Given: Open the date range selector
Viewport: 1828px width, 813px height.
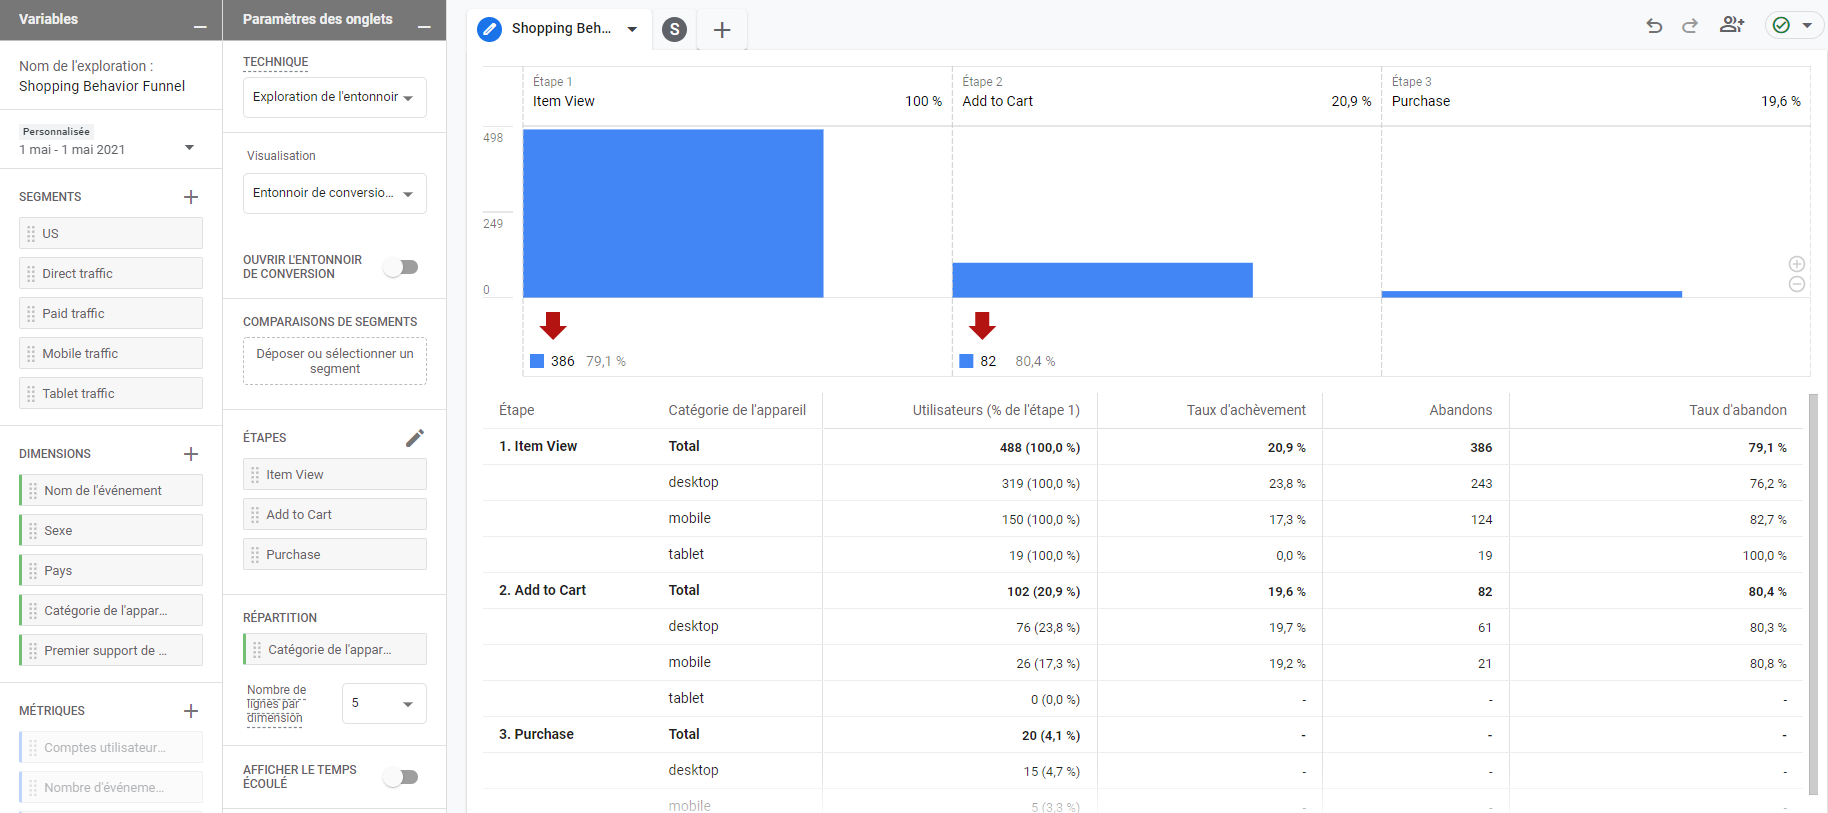Looking at the screenshot, I should click(107, 149).
